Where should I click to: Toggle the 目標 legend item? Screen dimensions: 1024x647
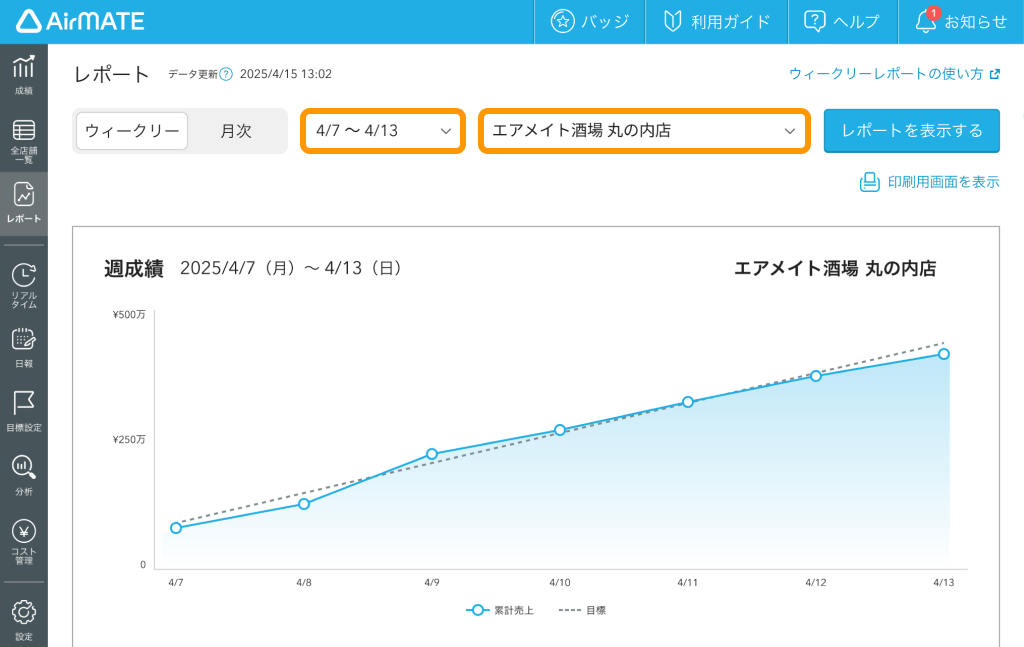click(x=583, y=610)
